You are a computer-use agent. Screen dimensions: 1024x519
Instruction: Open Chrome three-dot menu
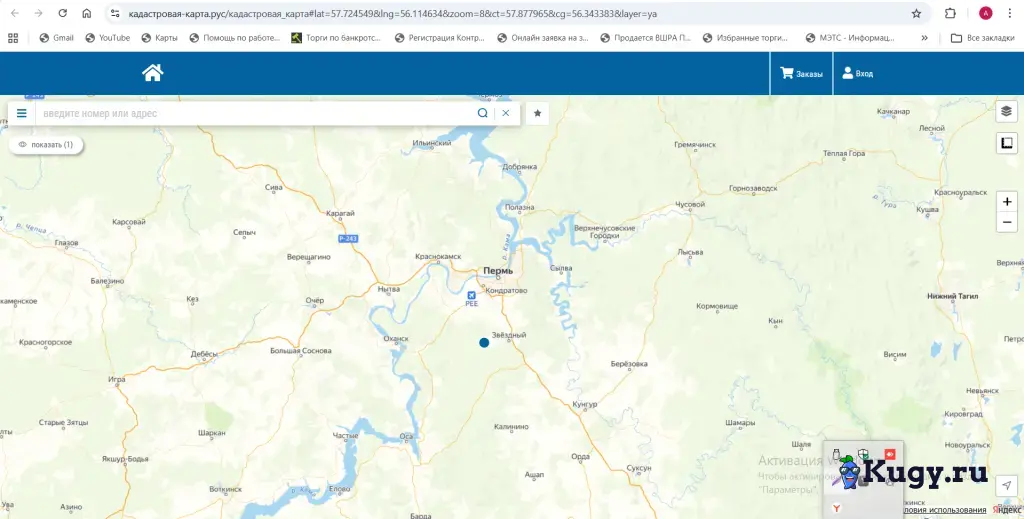(x=1010, y=13)
